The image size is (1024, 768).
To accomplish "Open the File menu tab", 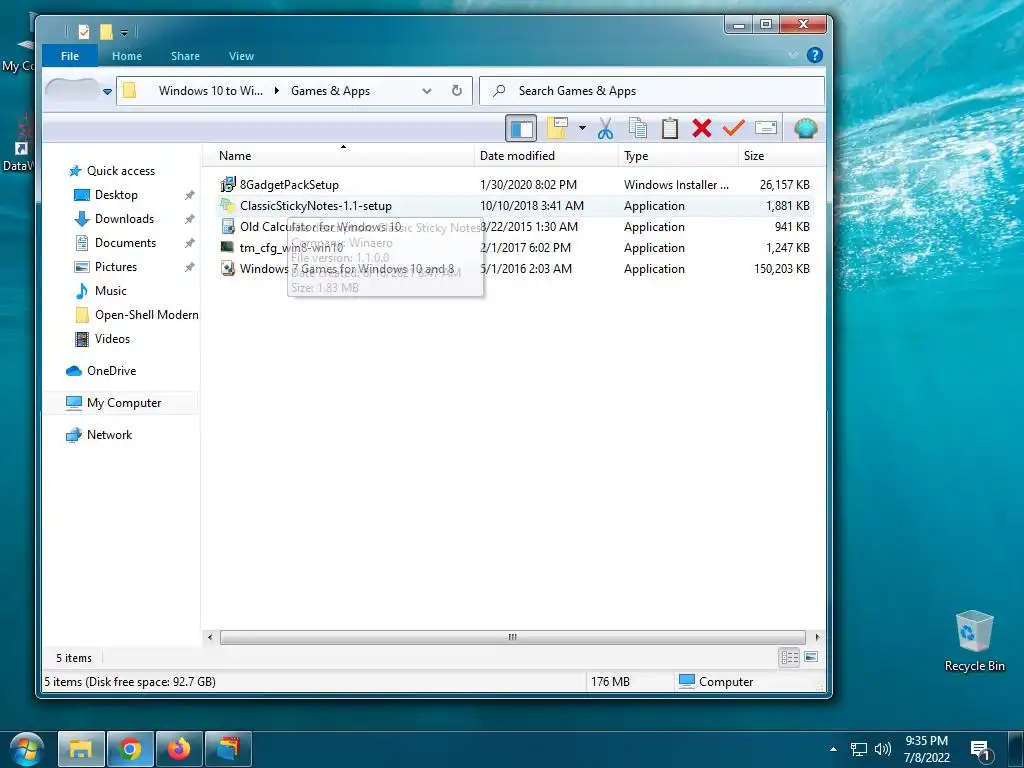I will (x=70, y=56).
